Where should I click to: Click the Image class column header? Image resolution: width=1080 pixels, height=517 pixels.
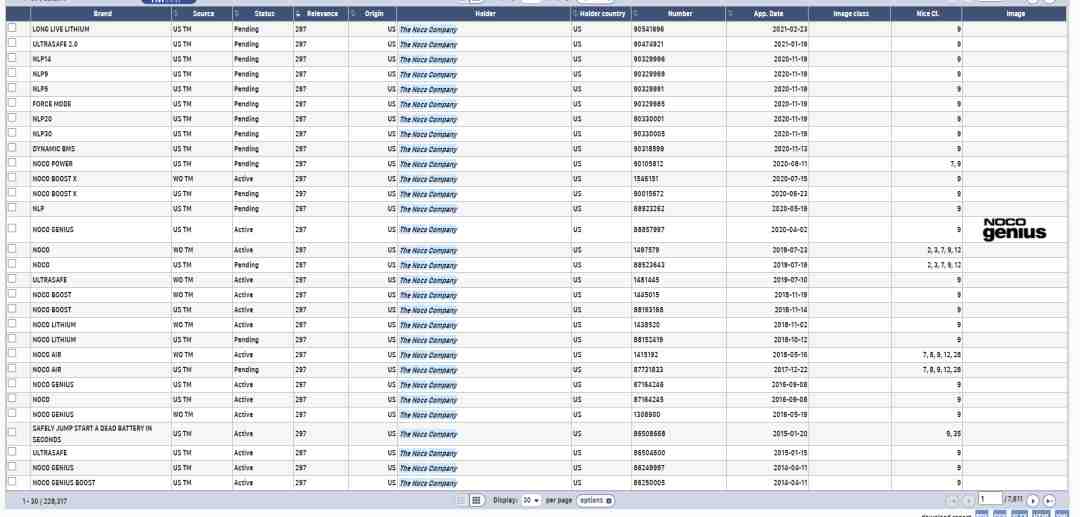850,14
